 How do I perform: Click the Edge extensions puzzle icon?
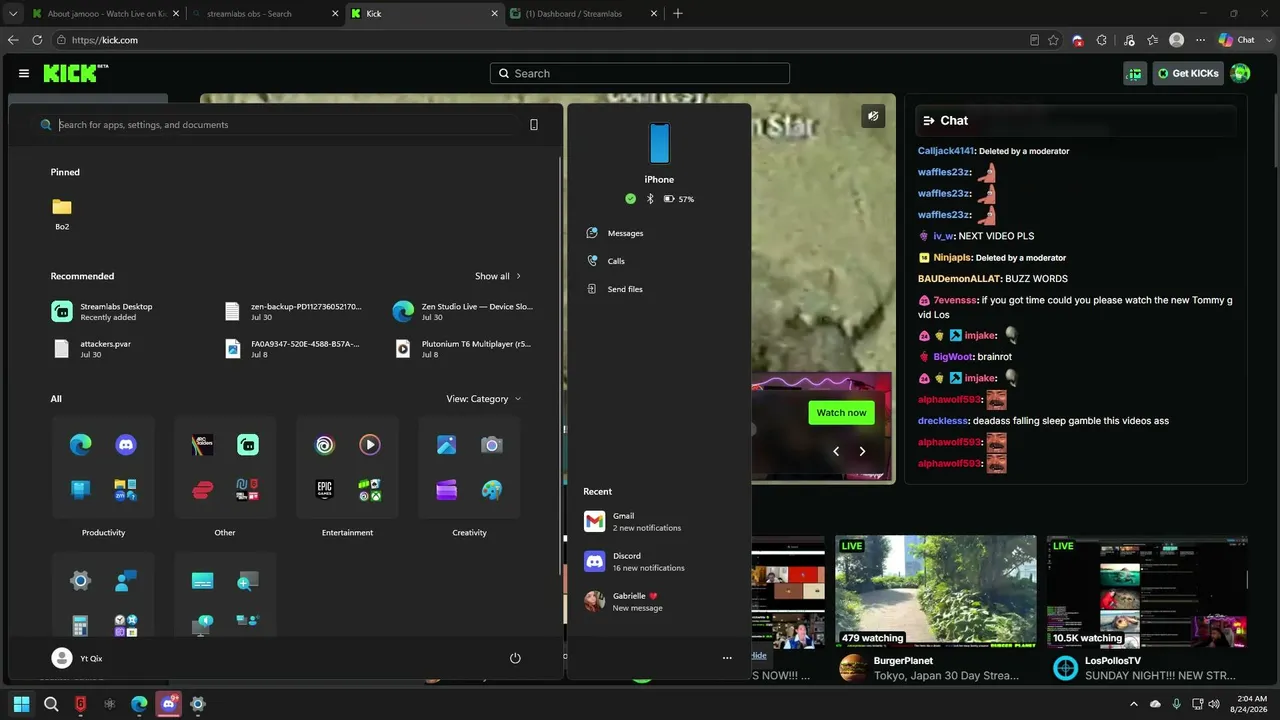1101,40
